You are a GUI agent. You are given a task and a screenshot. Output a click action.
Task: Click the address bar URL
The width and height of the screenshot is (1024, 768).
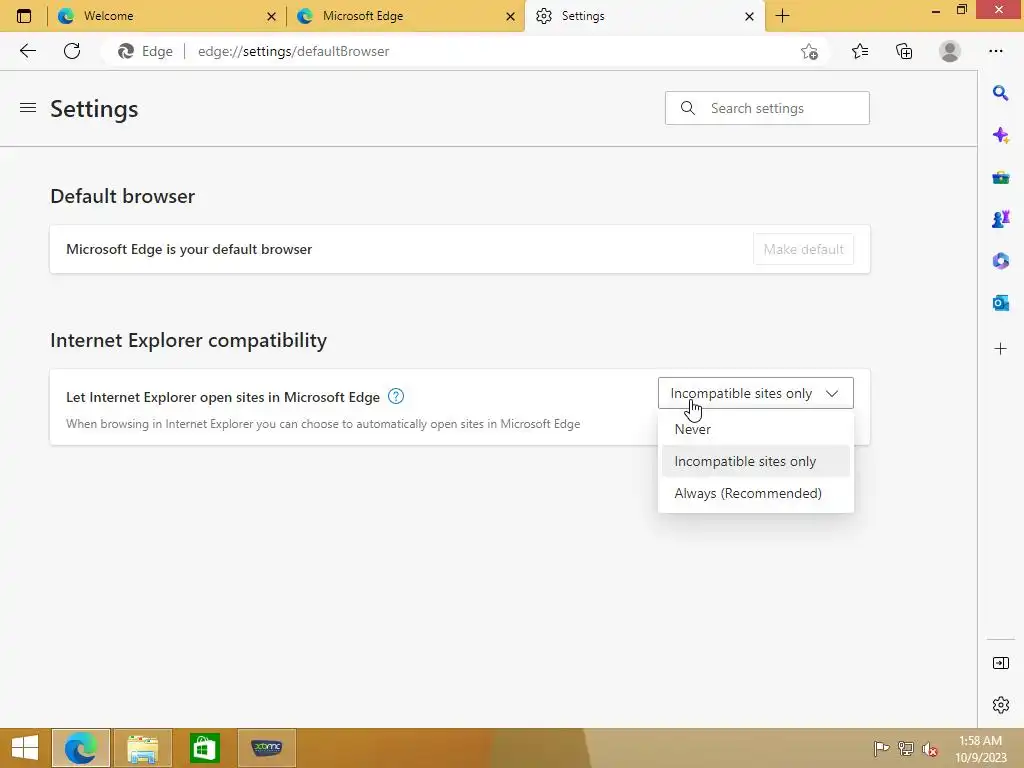[293, 51]
